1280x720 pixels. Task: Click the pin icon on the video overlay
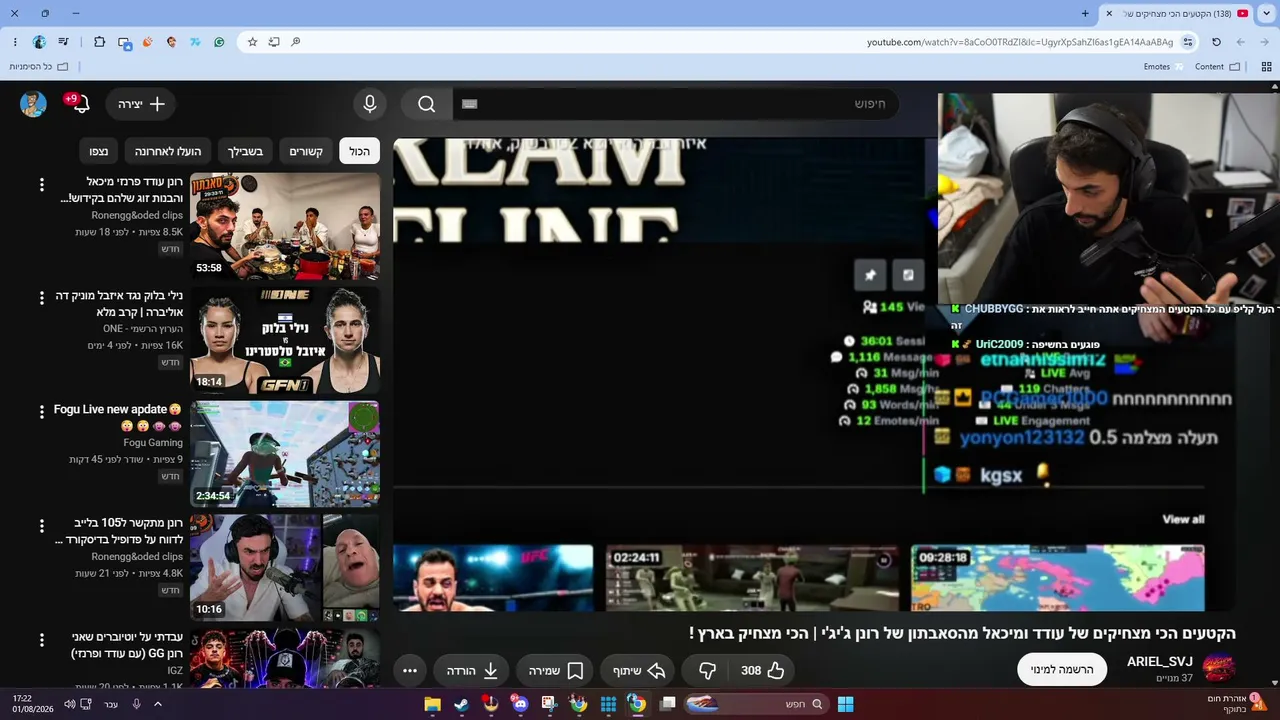click(870, 275)
